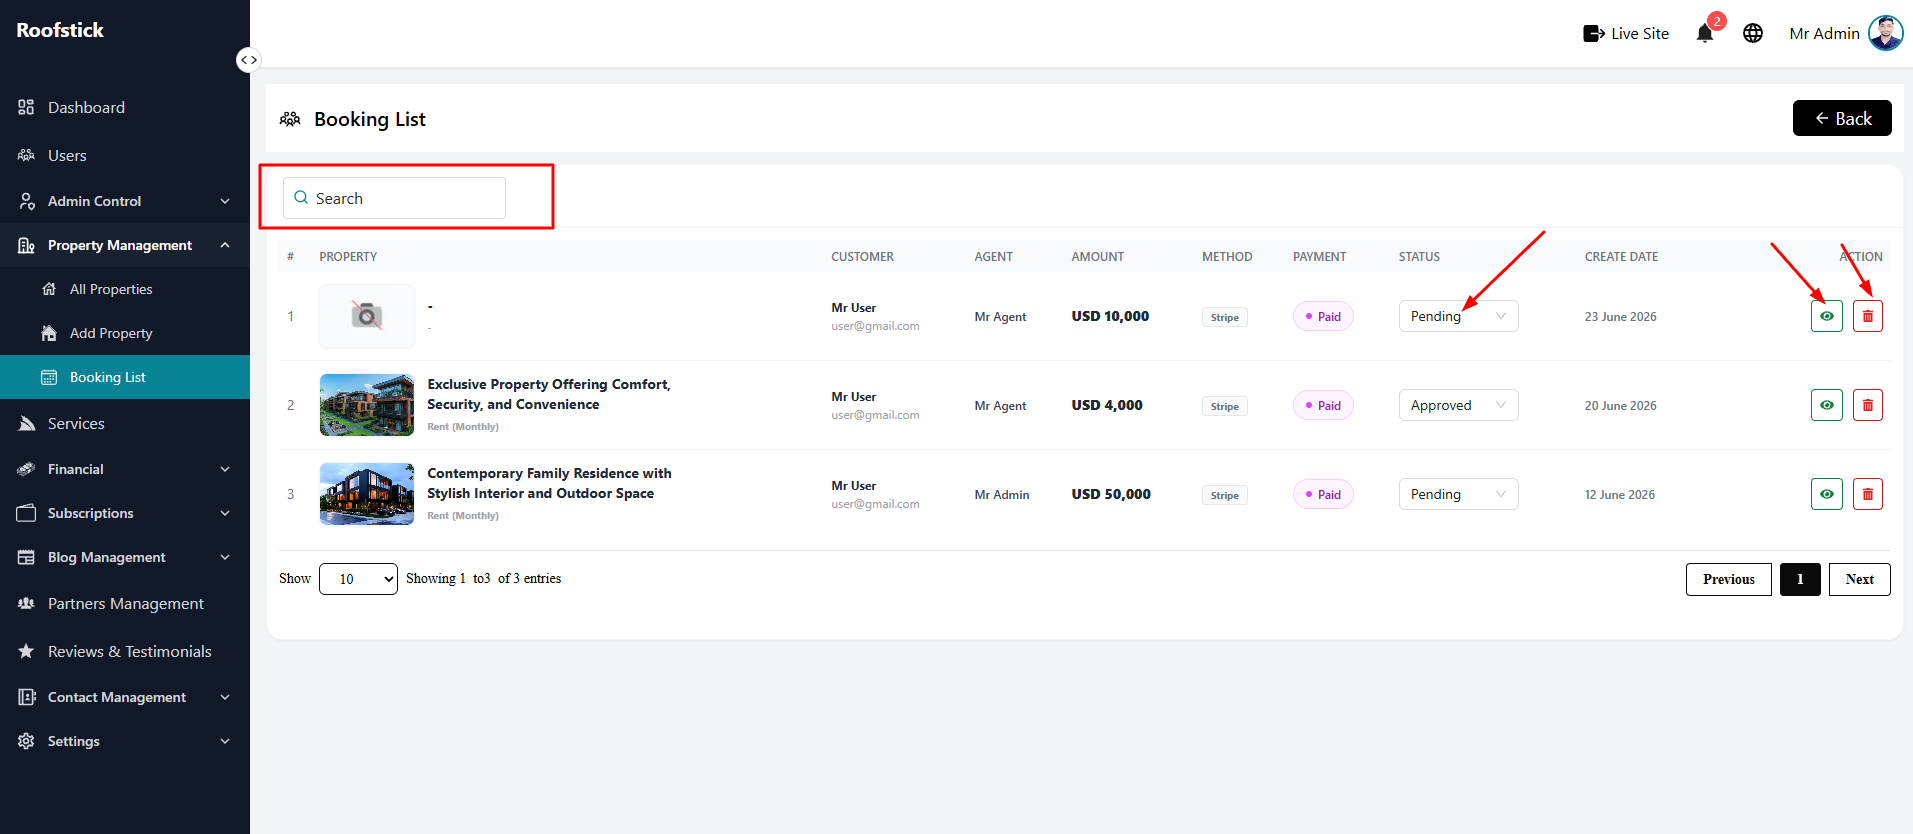Click the CREATE DATE column header

tap(1621, 257)
